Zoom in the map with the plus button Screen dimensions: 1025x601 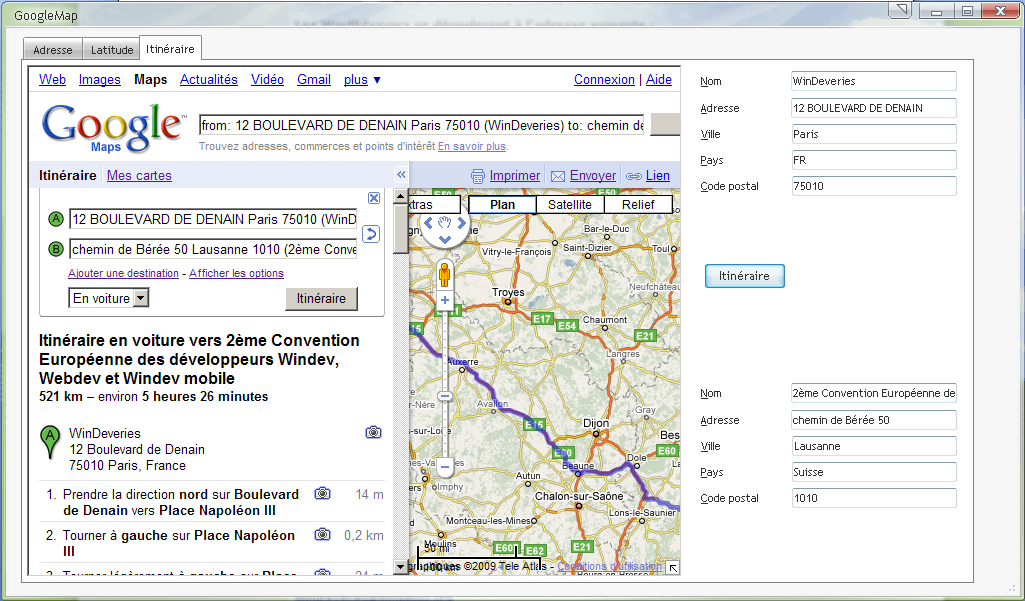tap(445, 300)
